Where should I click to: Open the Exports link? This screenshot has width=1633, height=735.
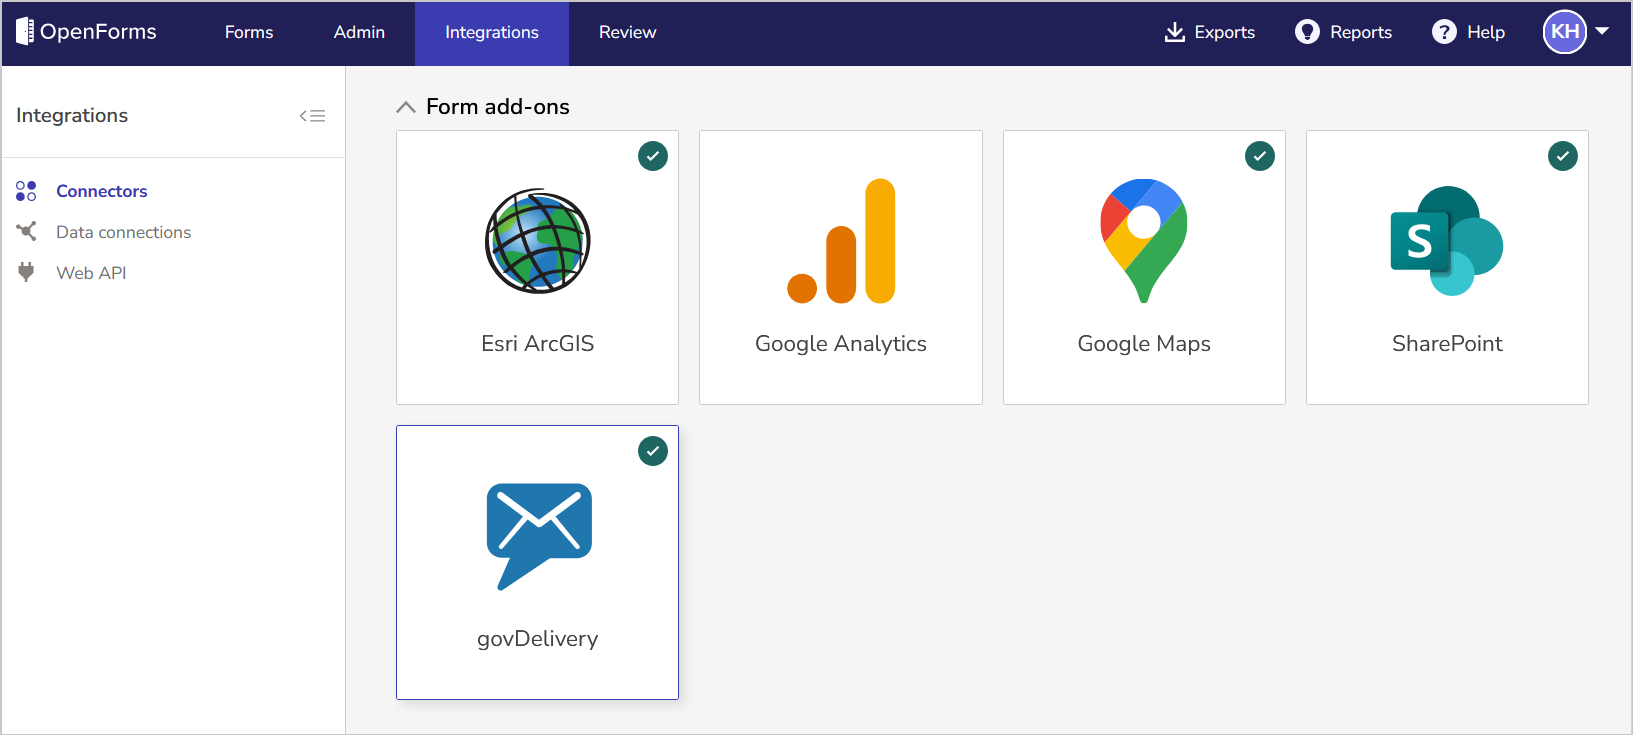click(1224, 32)
